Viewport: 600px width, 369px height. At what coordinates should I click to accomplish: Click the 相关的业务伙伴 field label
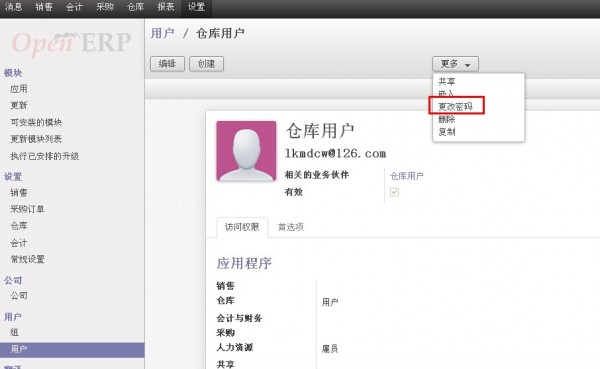[316, 175]
